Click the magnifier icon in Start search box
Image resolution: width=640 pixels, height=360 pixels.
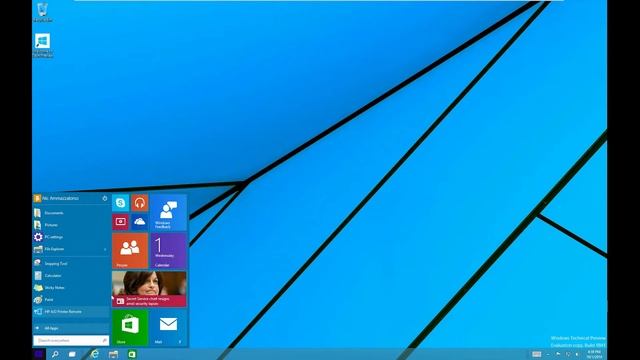[104, 340]
